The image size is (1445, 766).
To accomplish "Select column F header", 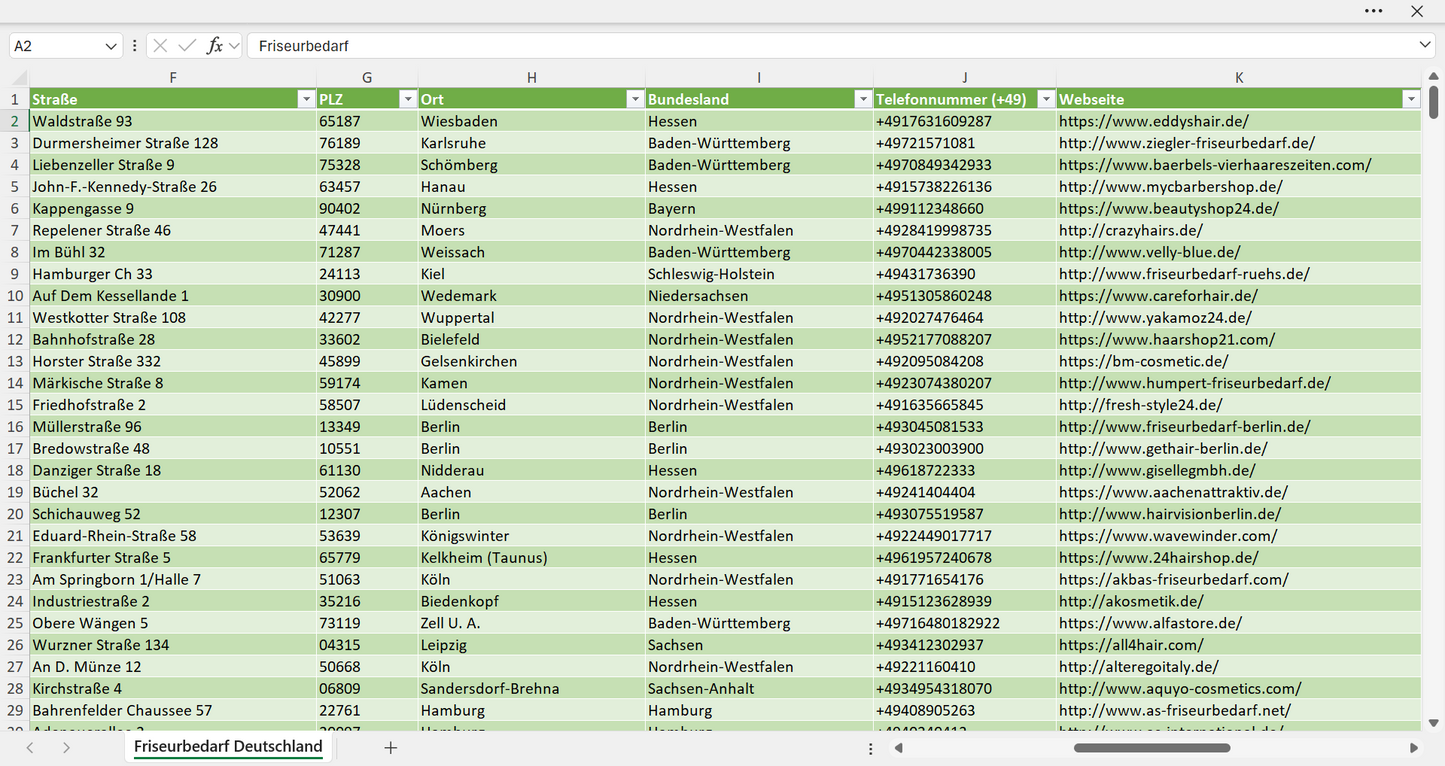I will tap(173, 78).
